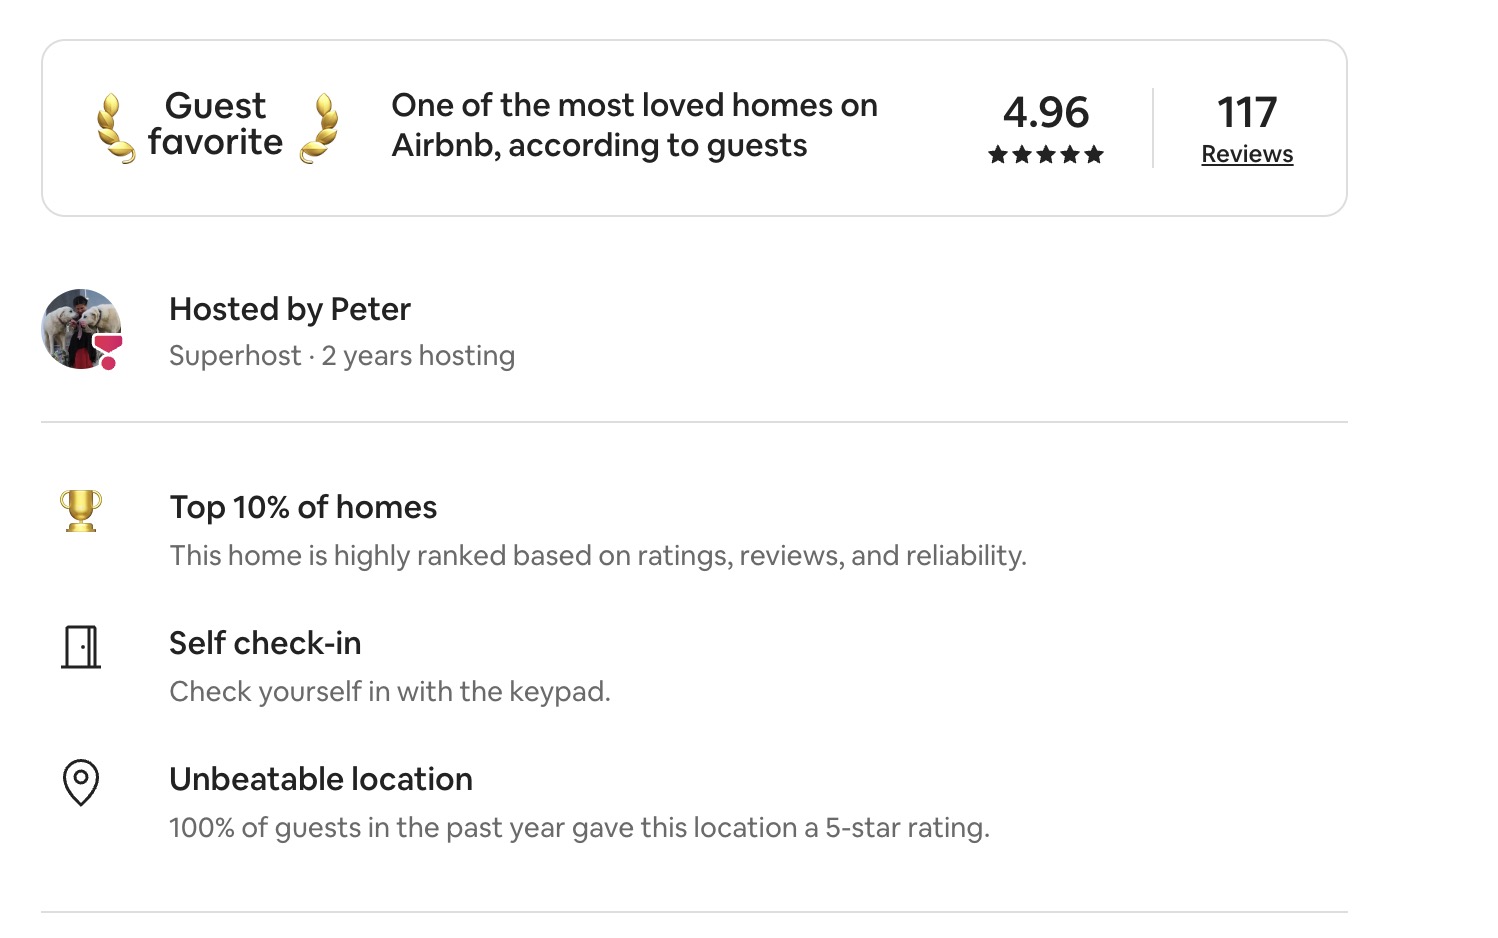1498x938 pixels.
Task: Click "Superhost · 2 years hosting" text
Action: [342, 356]
